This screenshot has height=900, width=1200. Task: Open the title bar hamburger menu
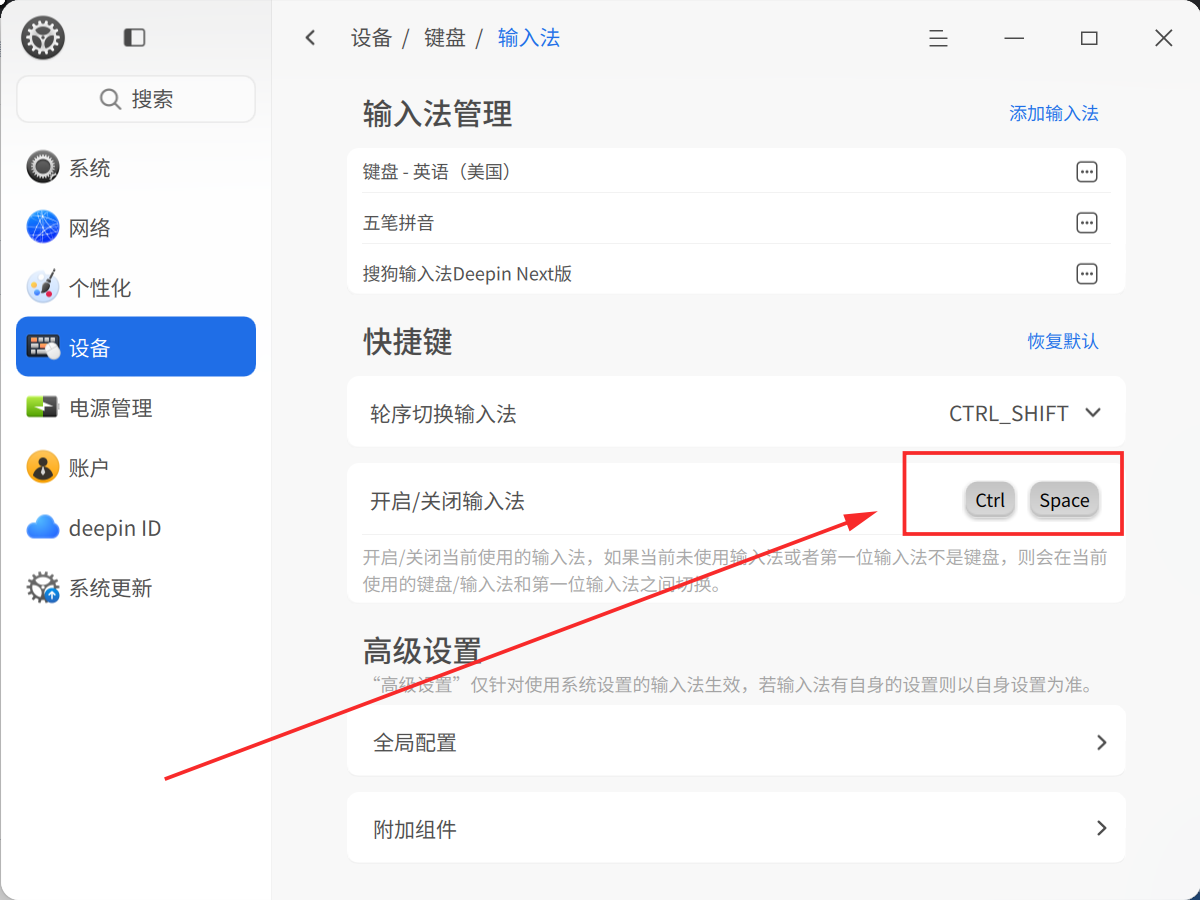click(x=938, y=38)
